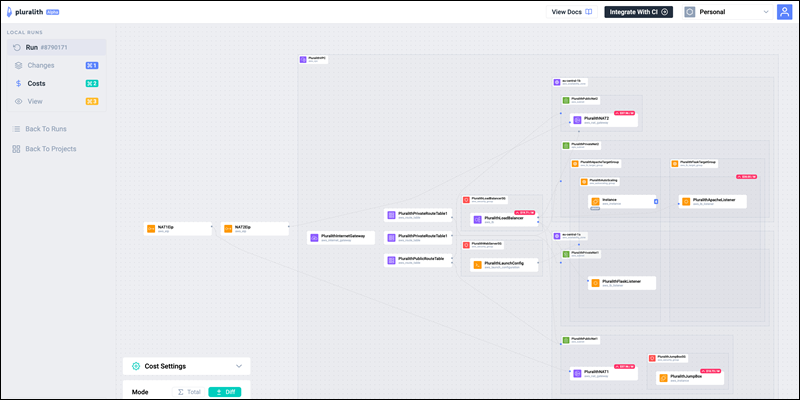Image resolution: width=800 pixels, height=400 pixels.
Task: Click the PluralithVPC group icon
Action: coord(303,60)
